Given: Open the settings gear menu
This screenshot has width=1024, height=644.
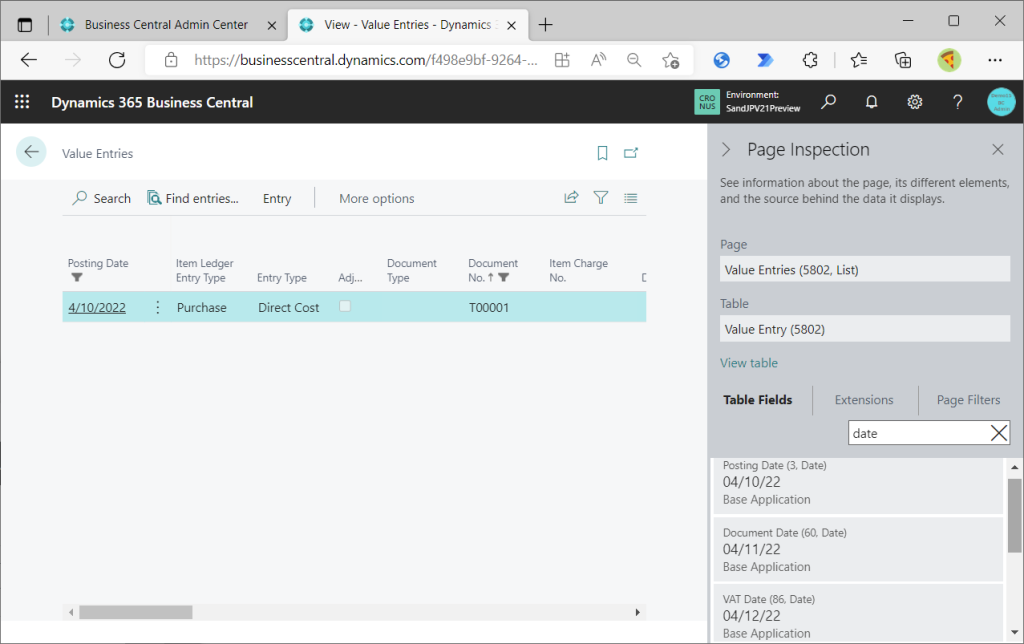Looking at the screenshot, I should pos(914,102).
